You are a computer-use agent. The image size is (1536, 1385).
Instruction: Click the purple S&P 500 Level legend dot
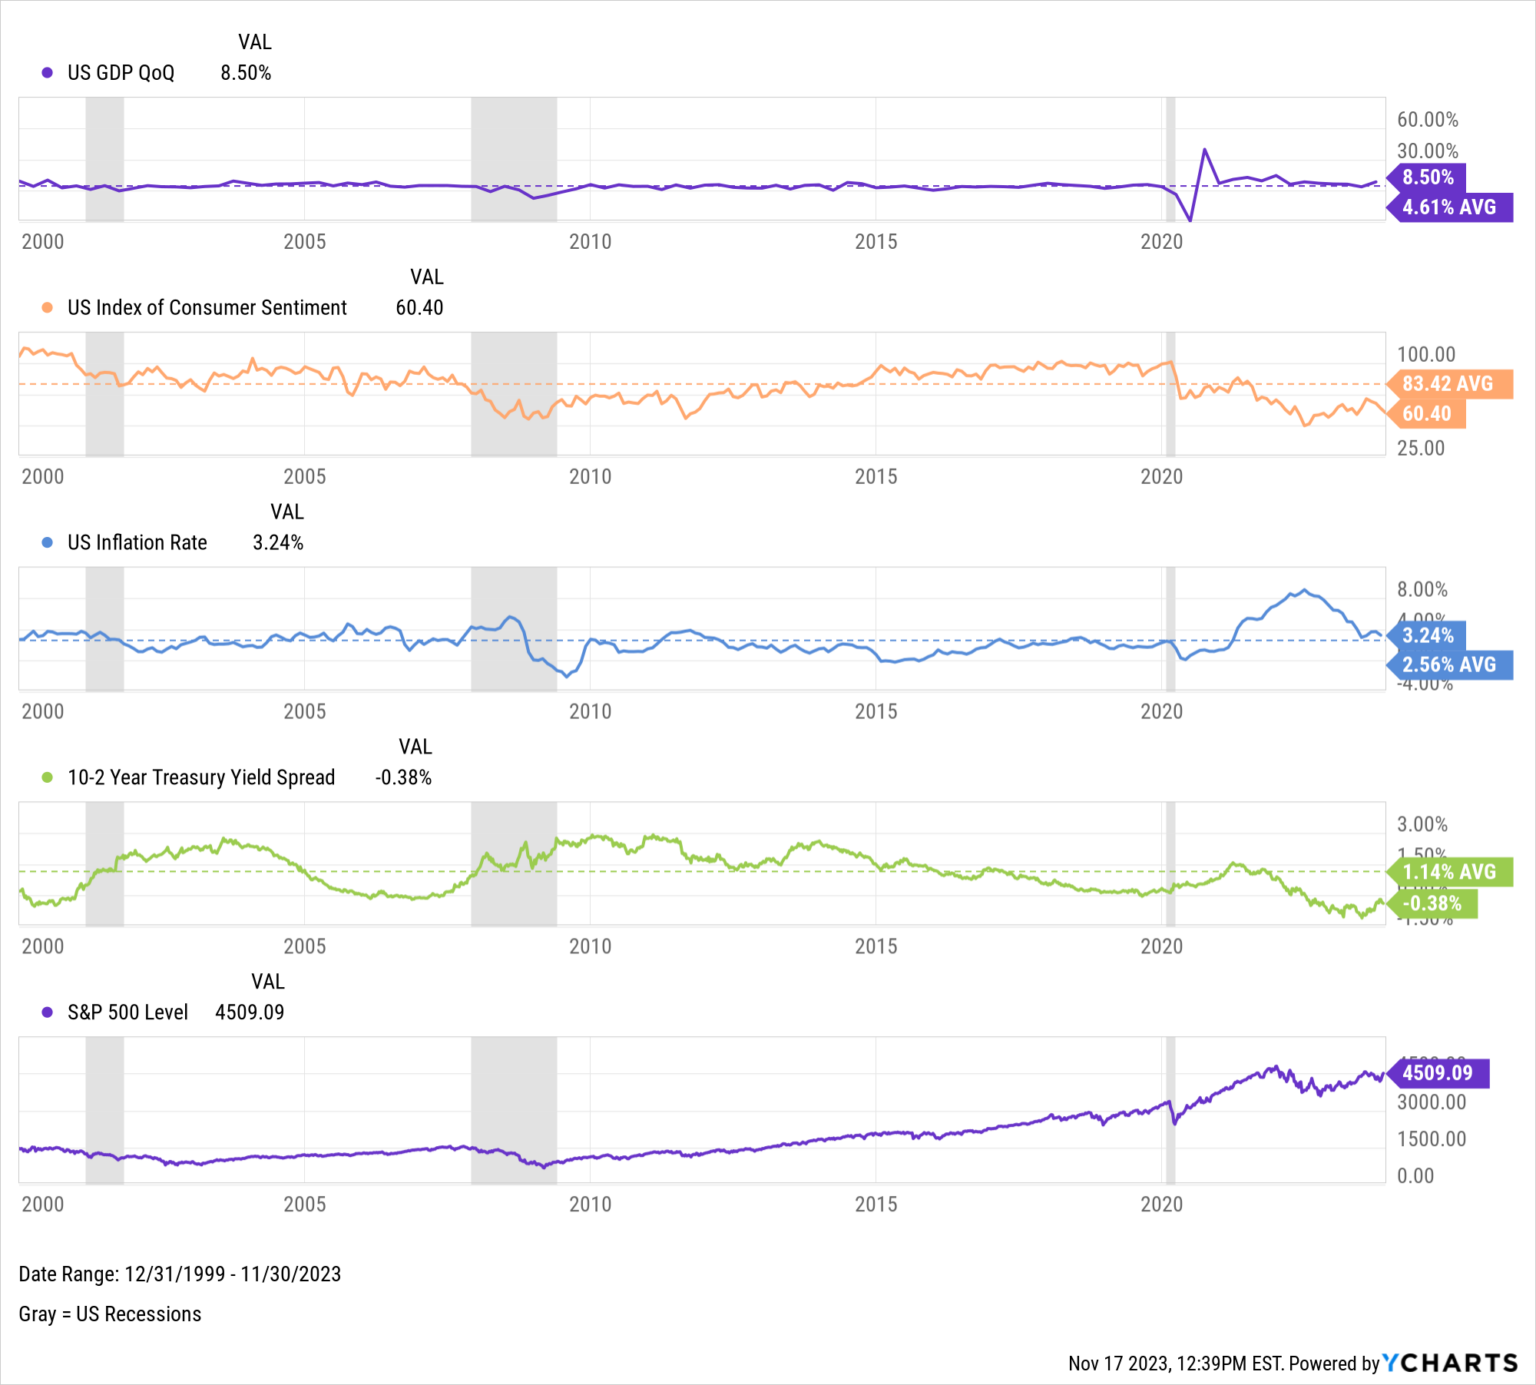click(x=47, y=1013)
